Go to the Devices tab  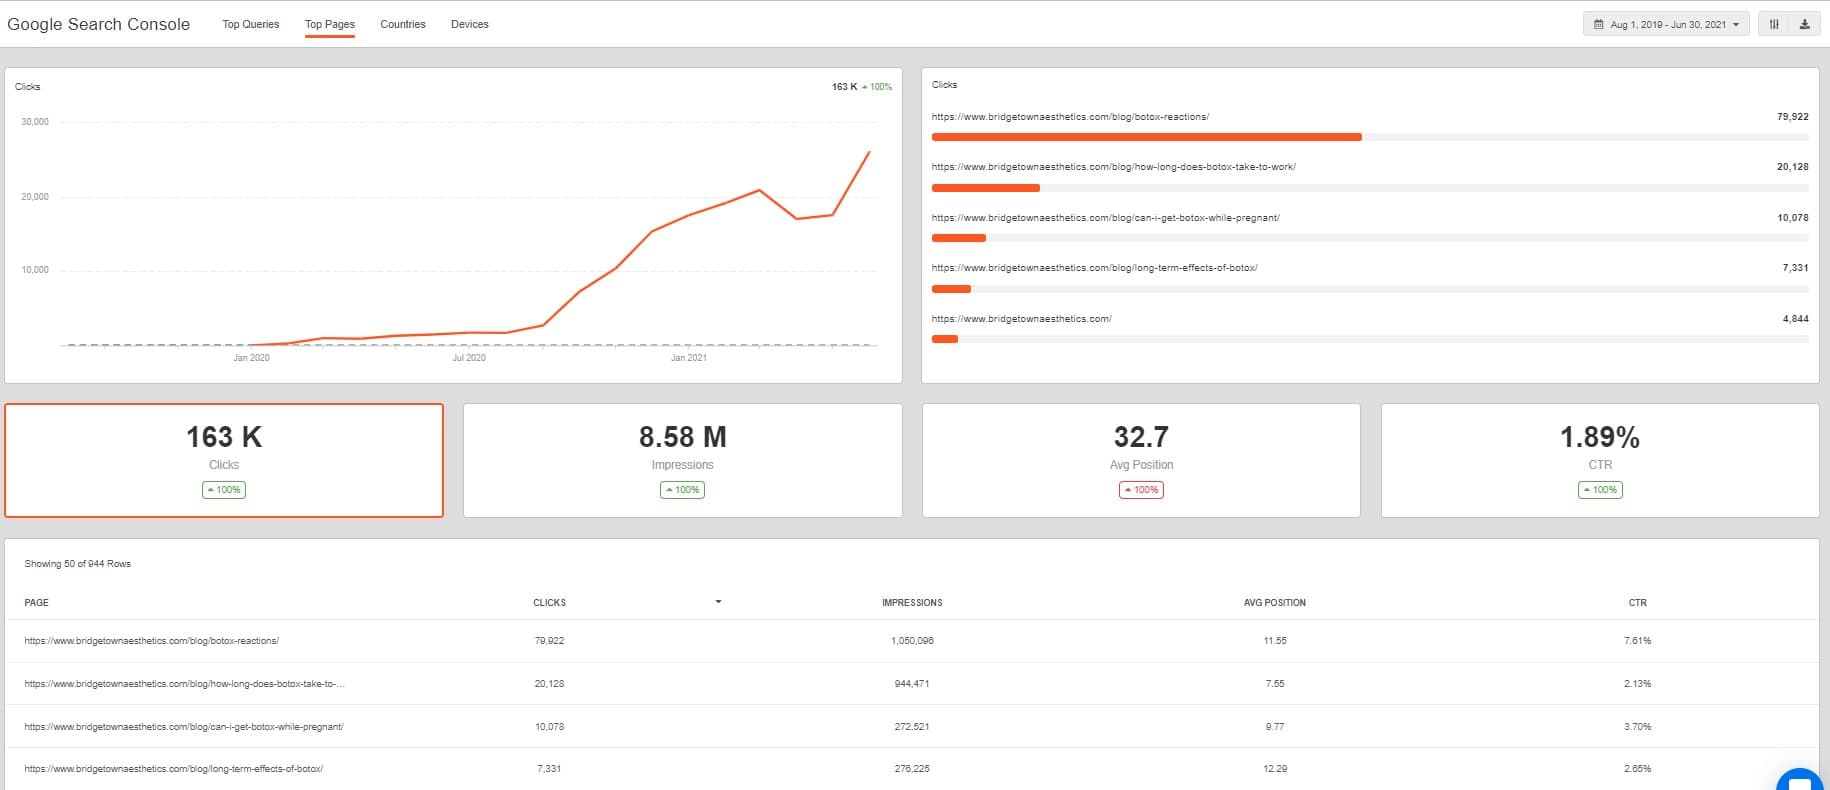pos(470,24)
